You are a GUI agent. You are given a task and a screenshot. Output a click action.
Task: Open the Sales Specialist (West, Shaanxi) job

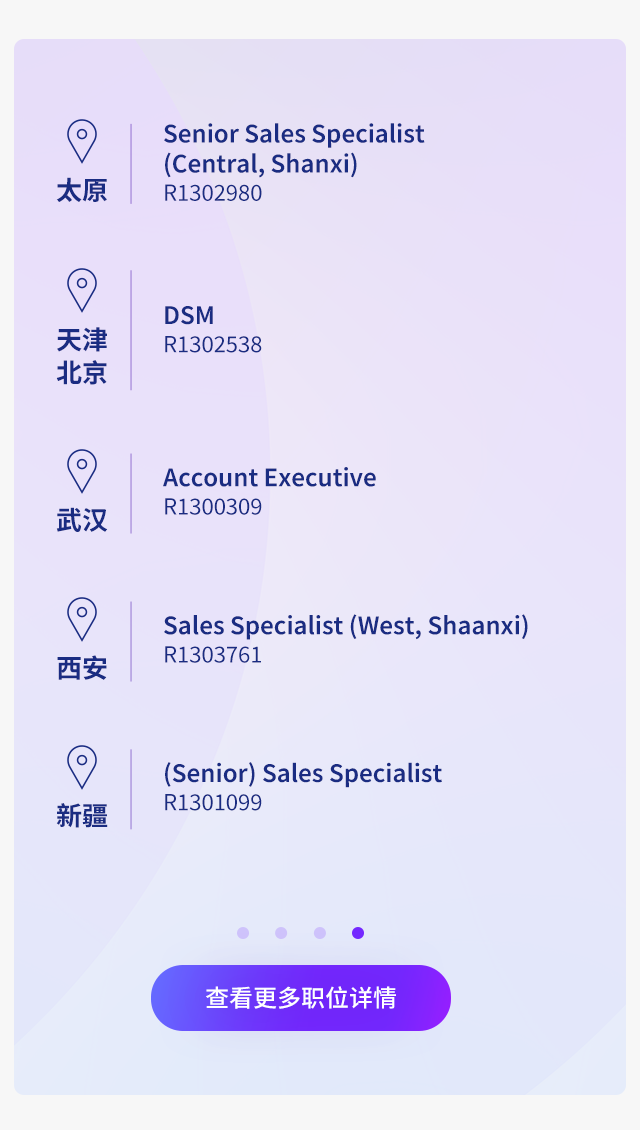(346, 625)
